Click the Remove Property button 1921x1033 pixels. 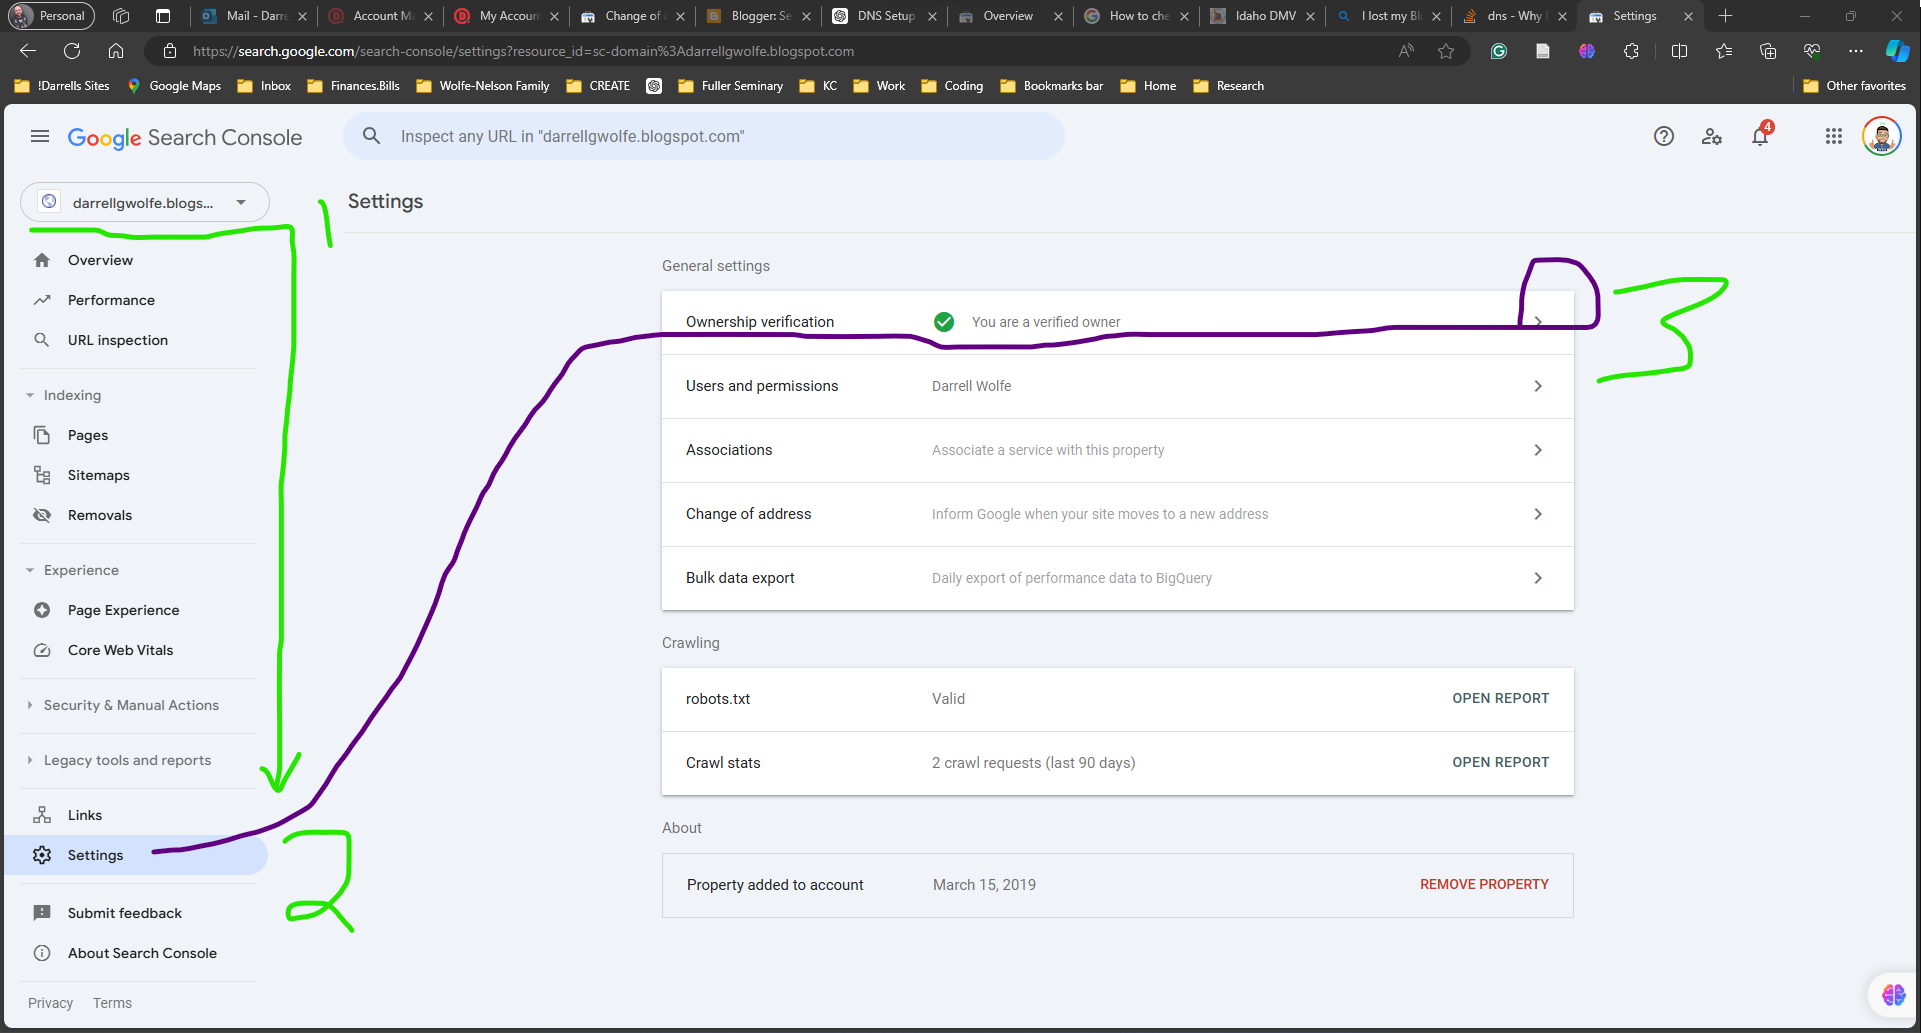[x=1484, y=884]
